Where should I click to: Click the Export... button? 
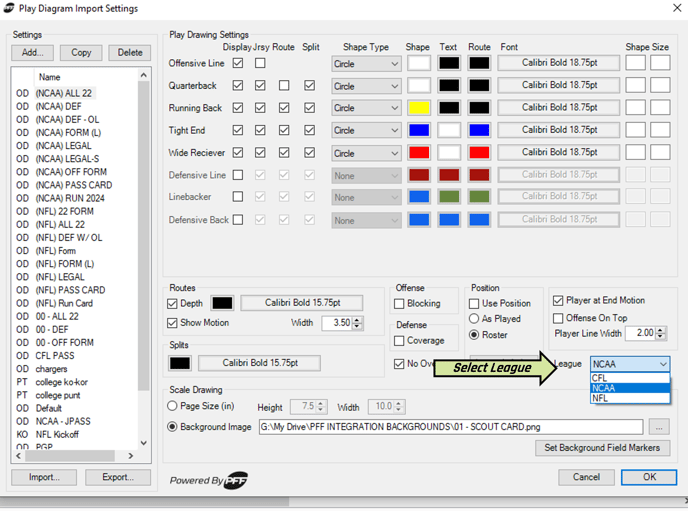click(118, 477)
